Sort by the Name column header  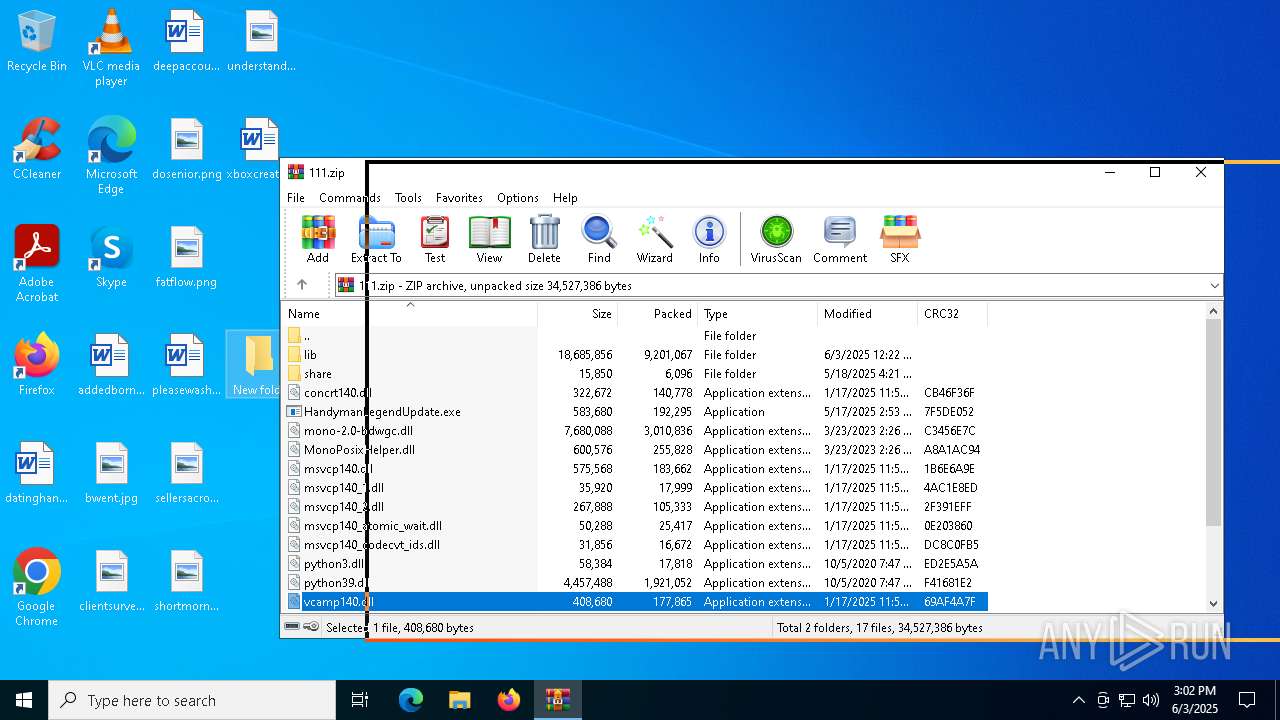410,314
